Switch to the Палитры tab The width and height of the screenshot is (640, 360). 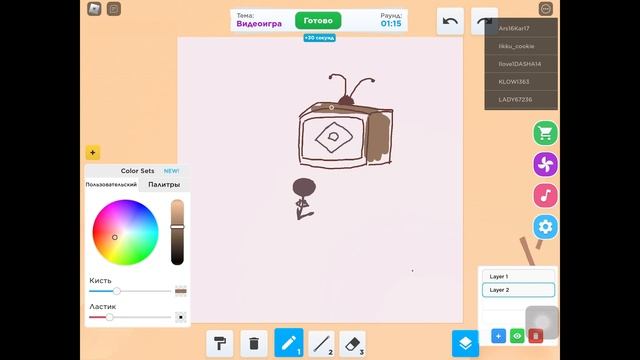164,184
